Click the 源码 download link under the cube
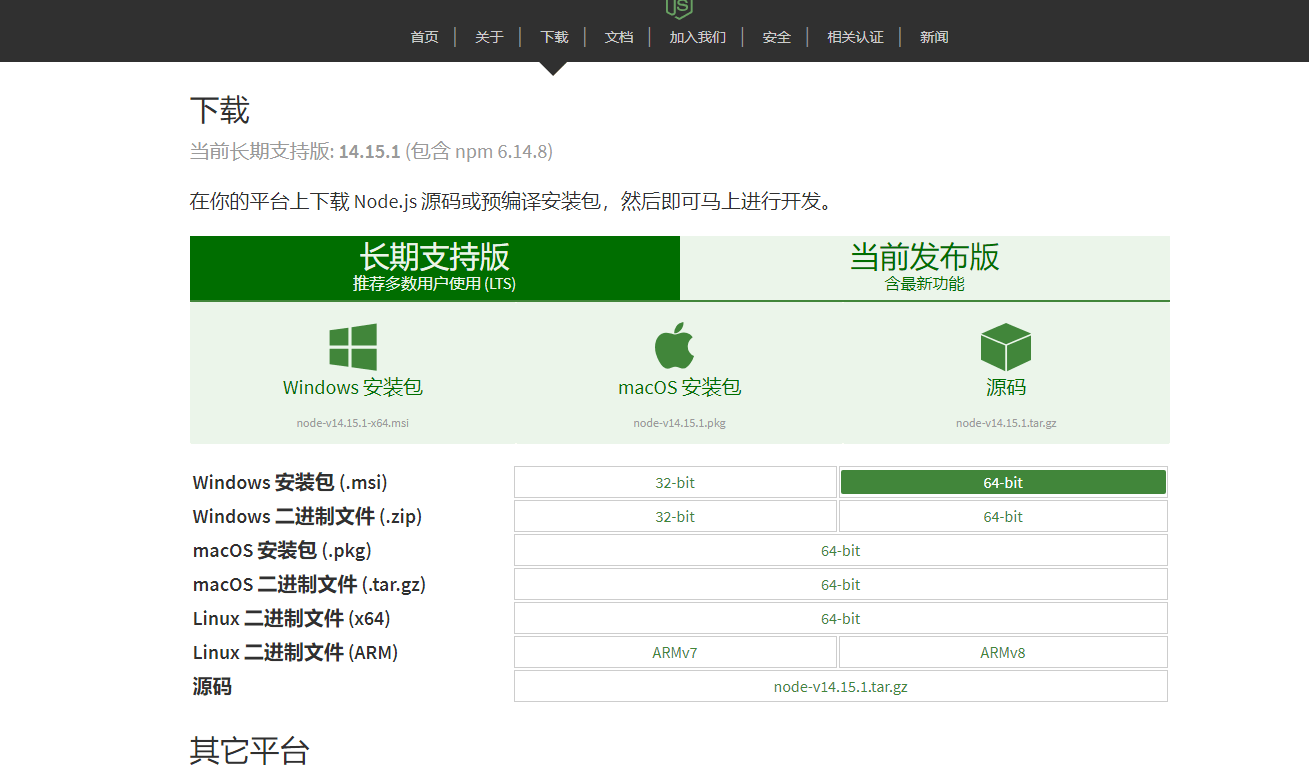Viewport: 1309px width, 772px height. pyautogui.click(x=1006, y=387)
